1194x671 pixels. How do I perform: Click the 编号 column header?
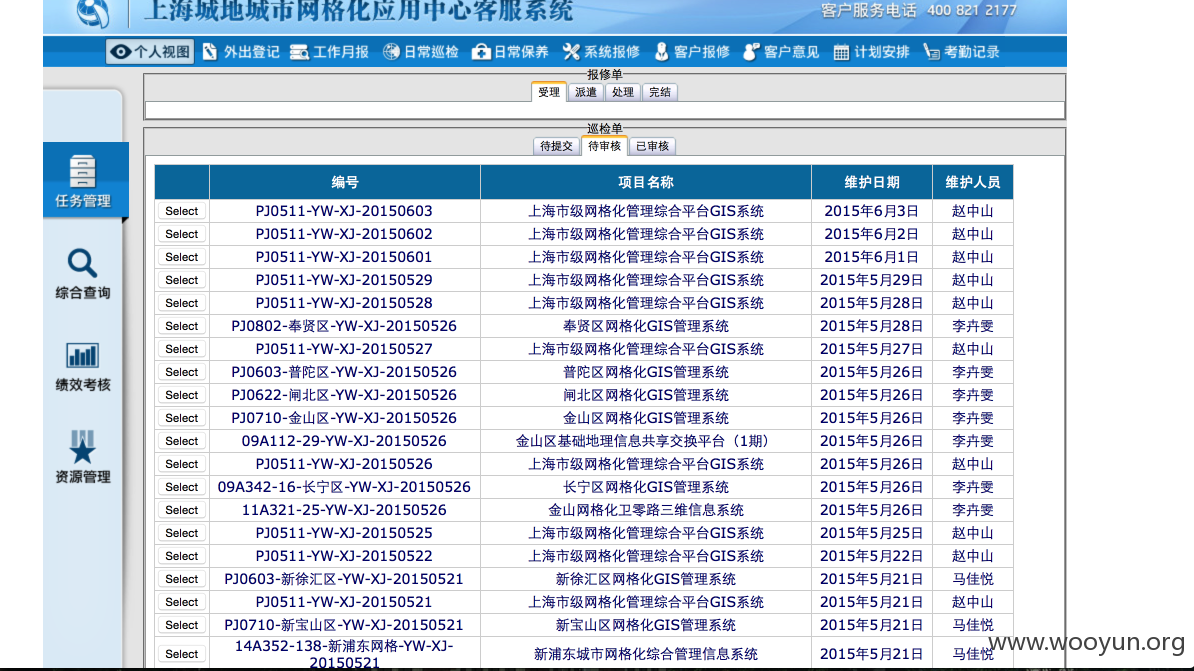[345, 182]
